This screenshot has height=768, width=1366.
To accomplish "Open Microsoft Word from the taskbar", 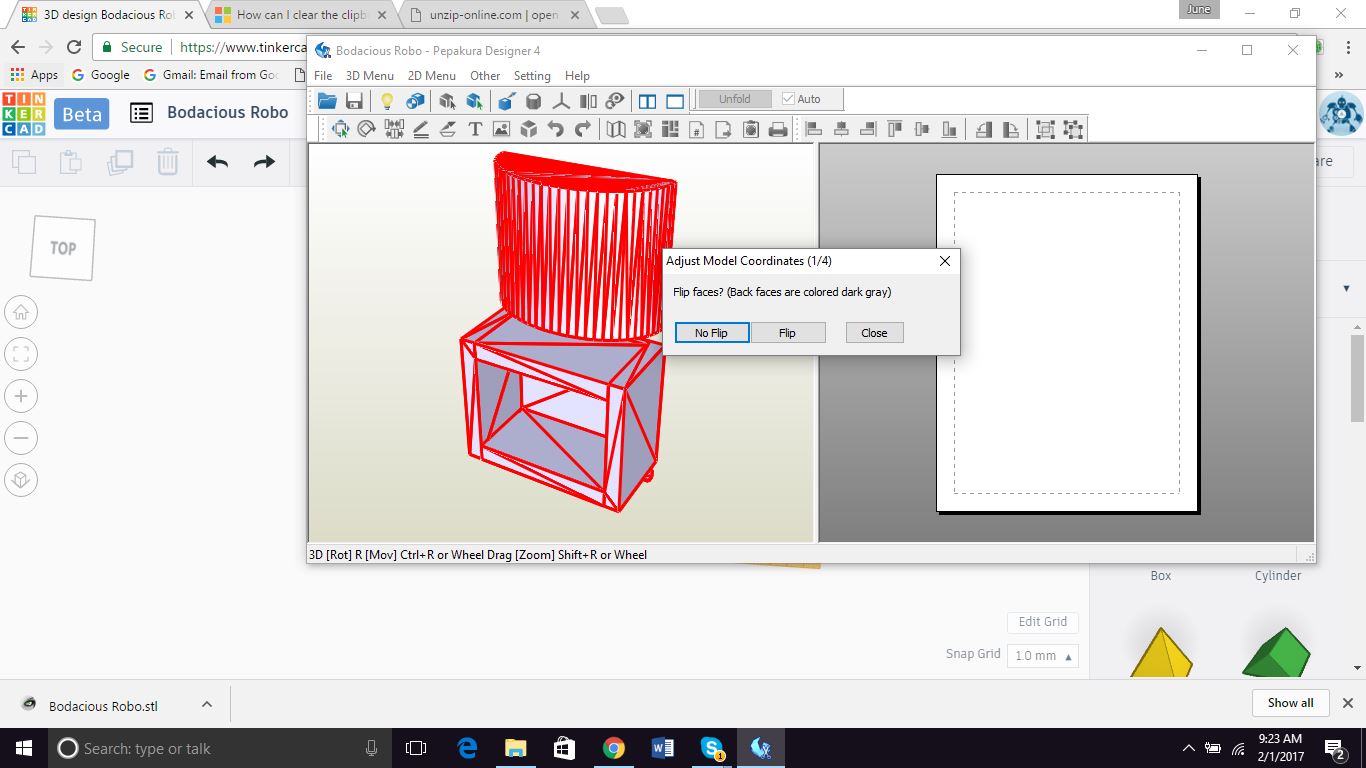I will (662, 748).
